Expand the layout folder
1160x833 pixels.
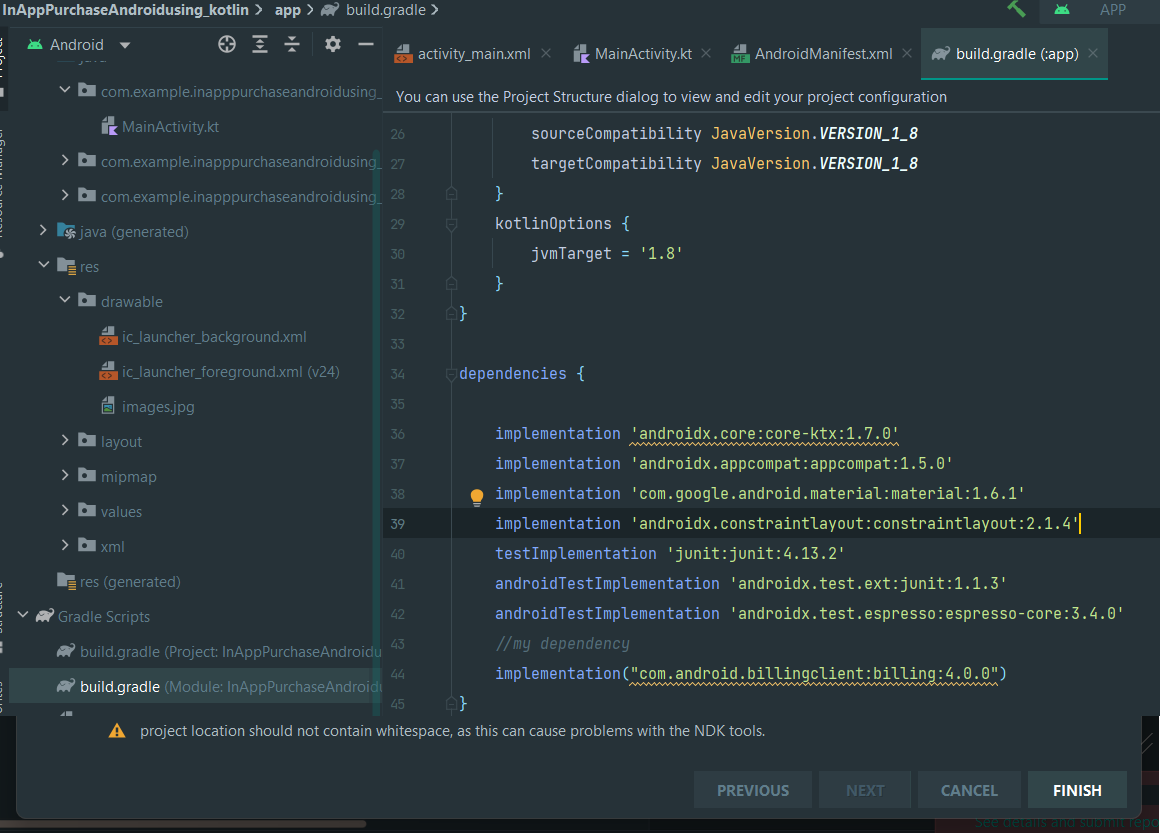click(x=65, y=441)
